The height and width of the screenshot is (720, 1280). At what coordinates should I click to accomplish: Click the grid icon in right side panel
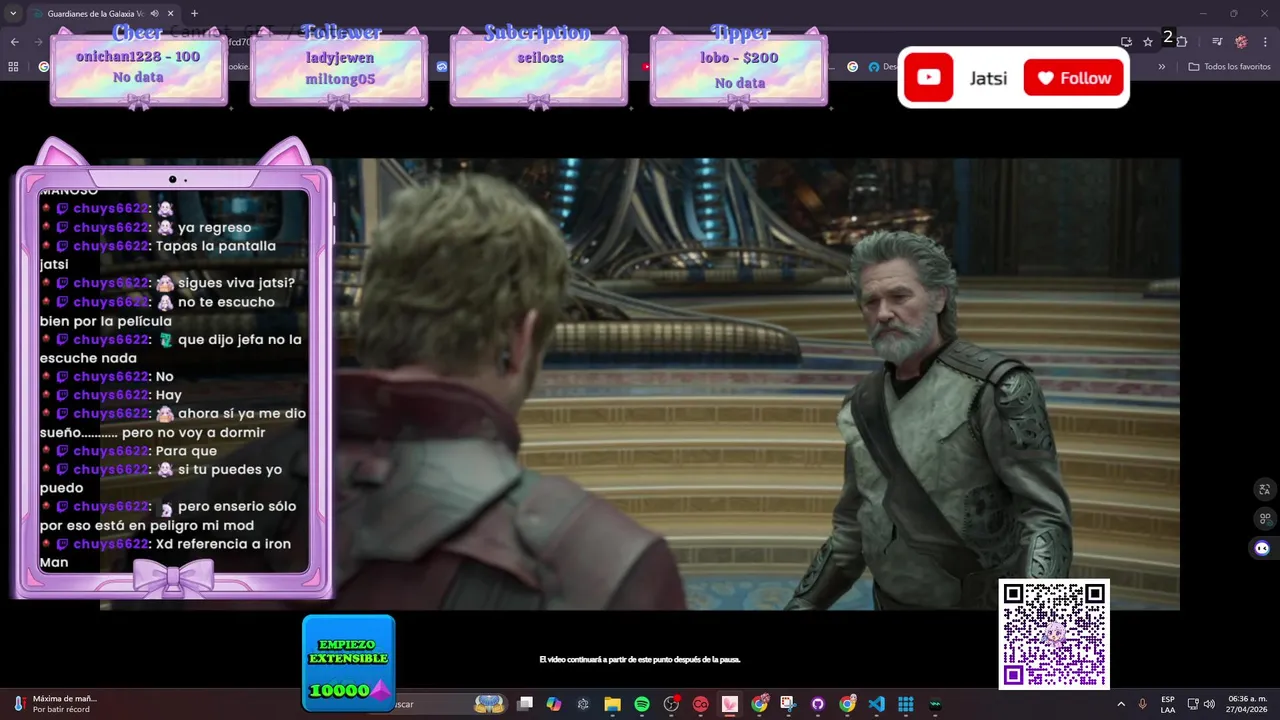[x=1264, y=519]
